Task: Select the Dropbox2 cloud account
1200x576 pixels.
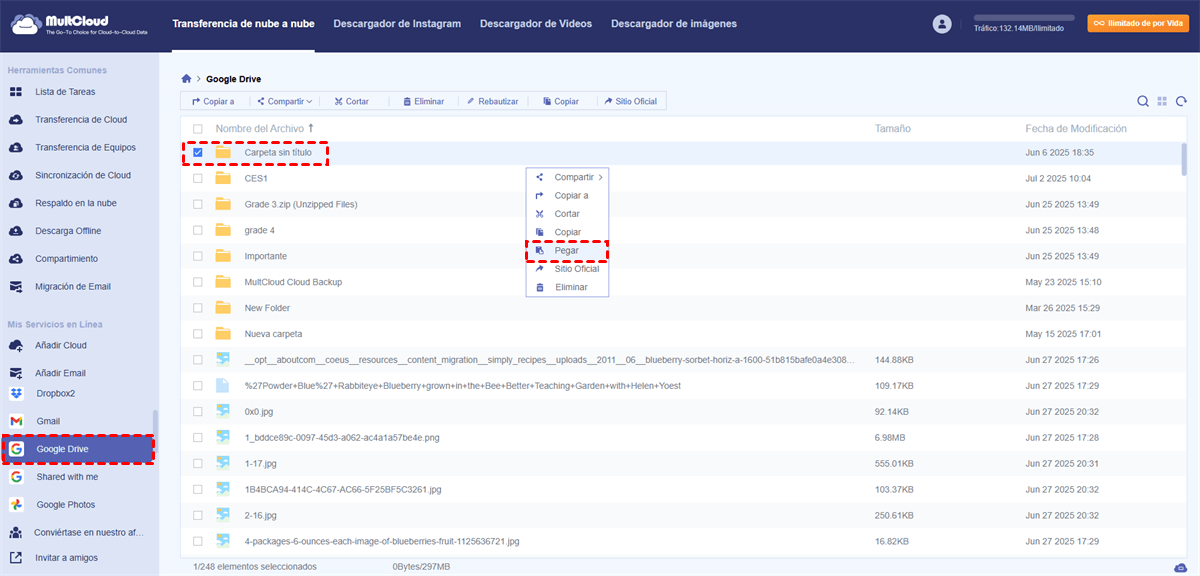Action: [56, 394]
